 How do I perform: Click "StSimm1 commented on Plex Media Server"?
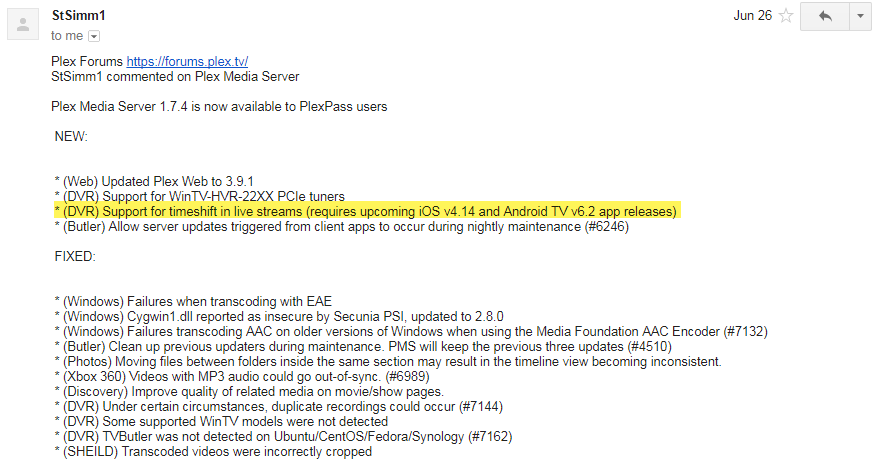coord(175,77)
